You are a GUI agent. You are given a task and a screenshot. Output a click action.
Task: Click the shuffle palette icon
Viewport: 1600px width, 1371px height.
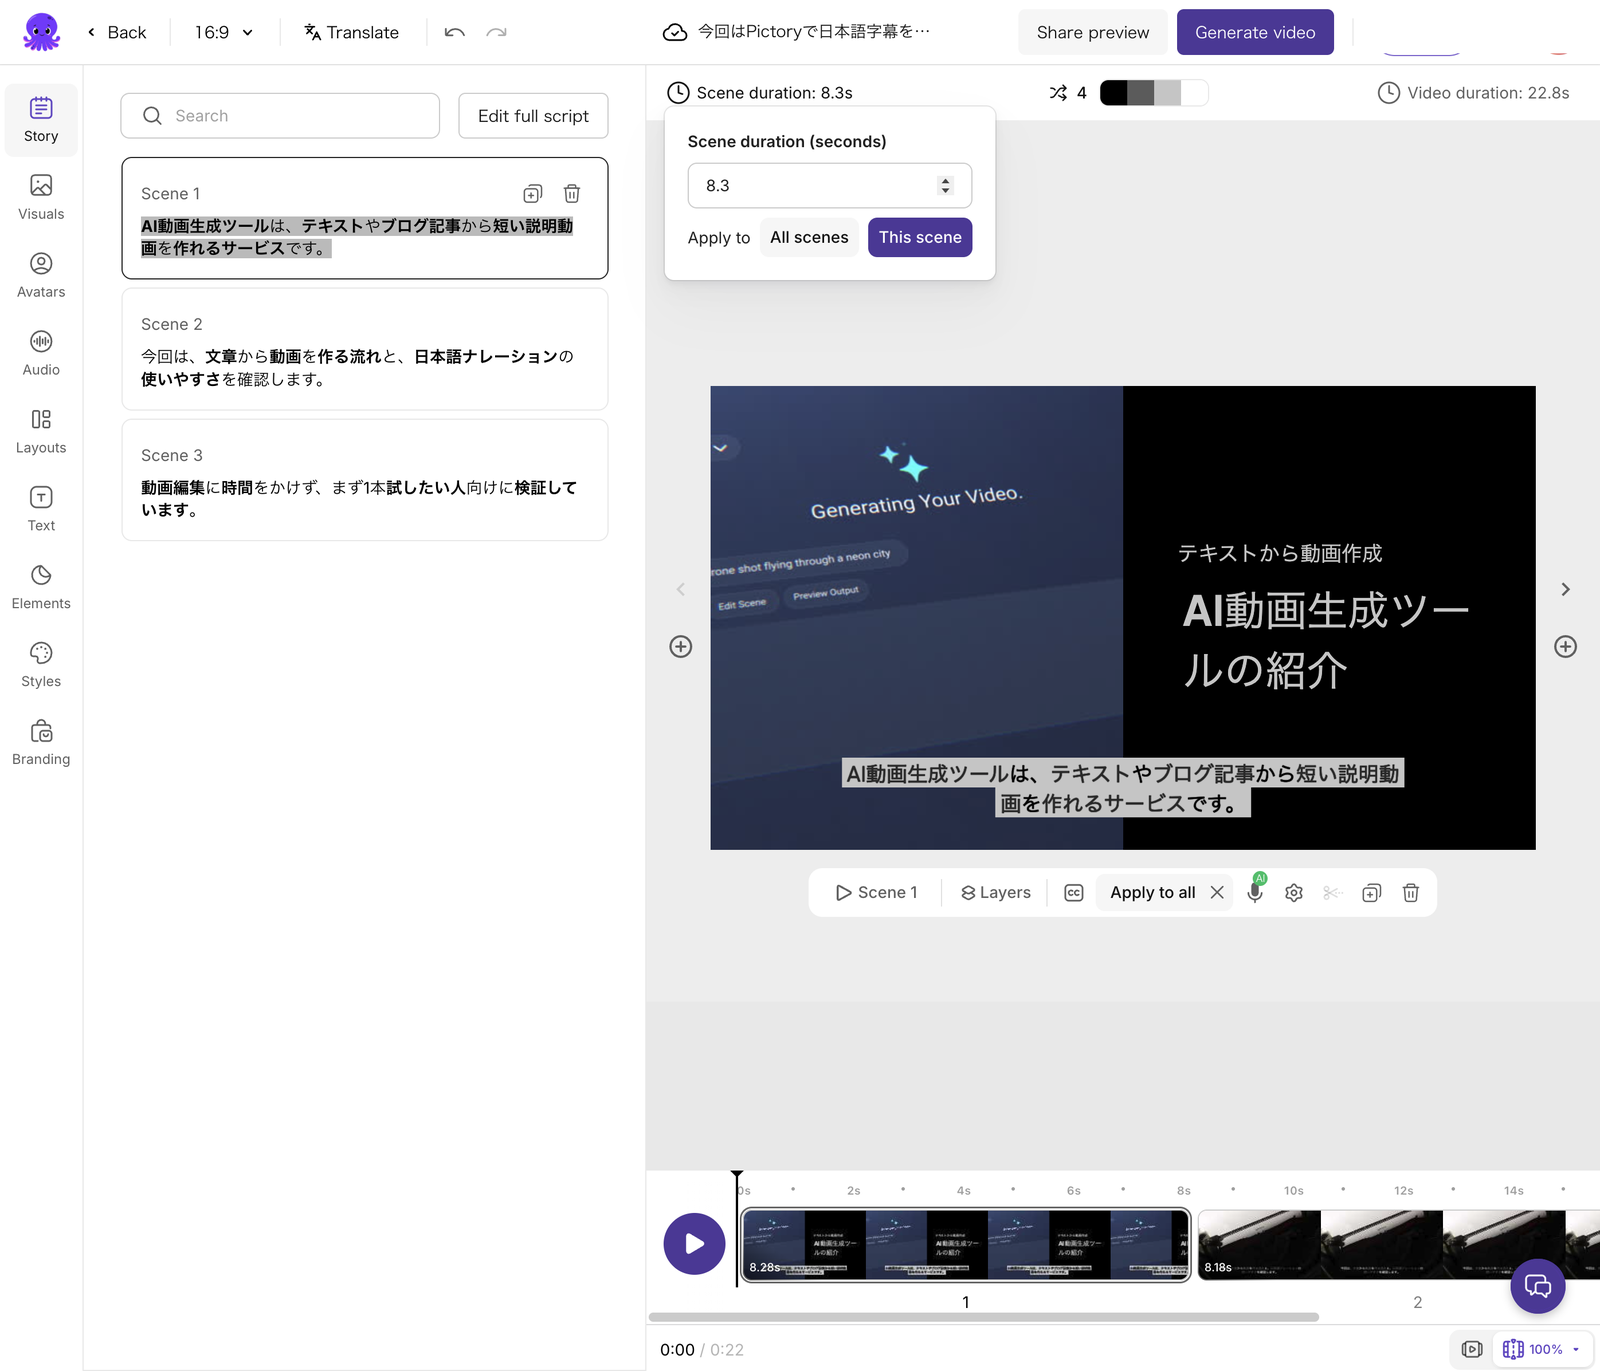[1058, 93]
